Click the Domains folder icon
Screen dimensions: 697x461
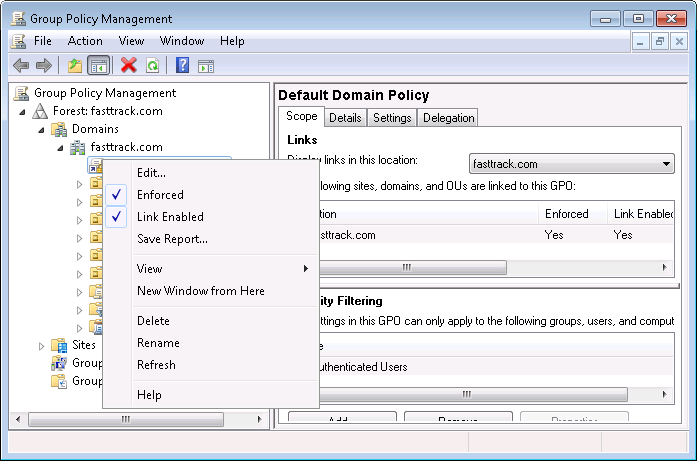59,129
